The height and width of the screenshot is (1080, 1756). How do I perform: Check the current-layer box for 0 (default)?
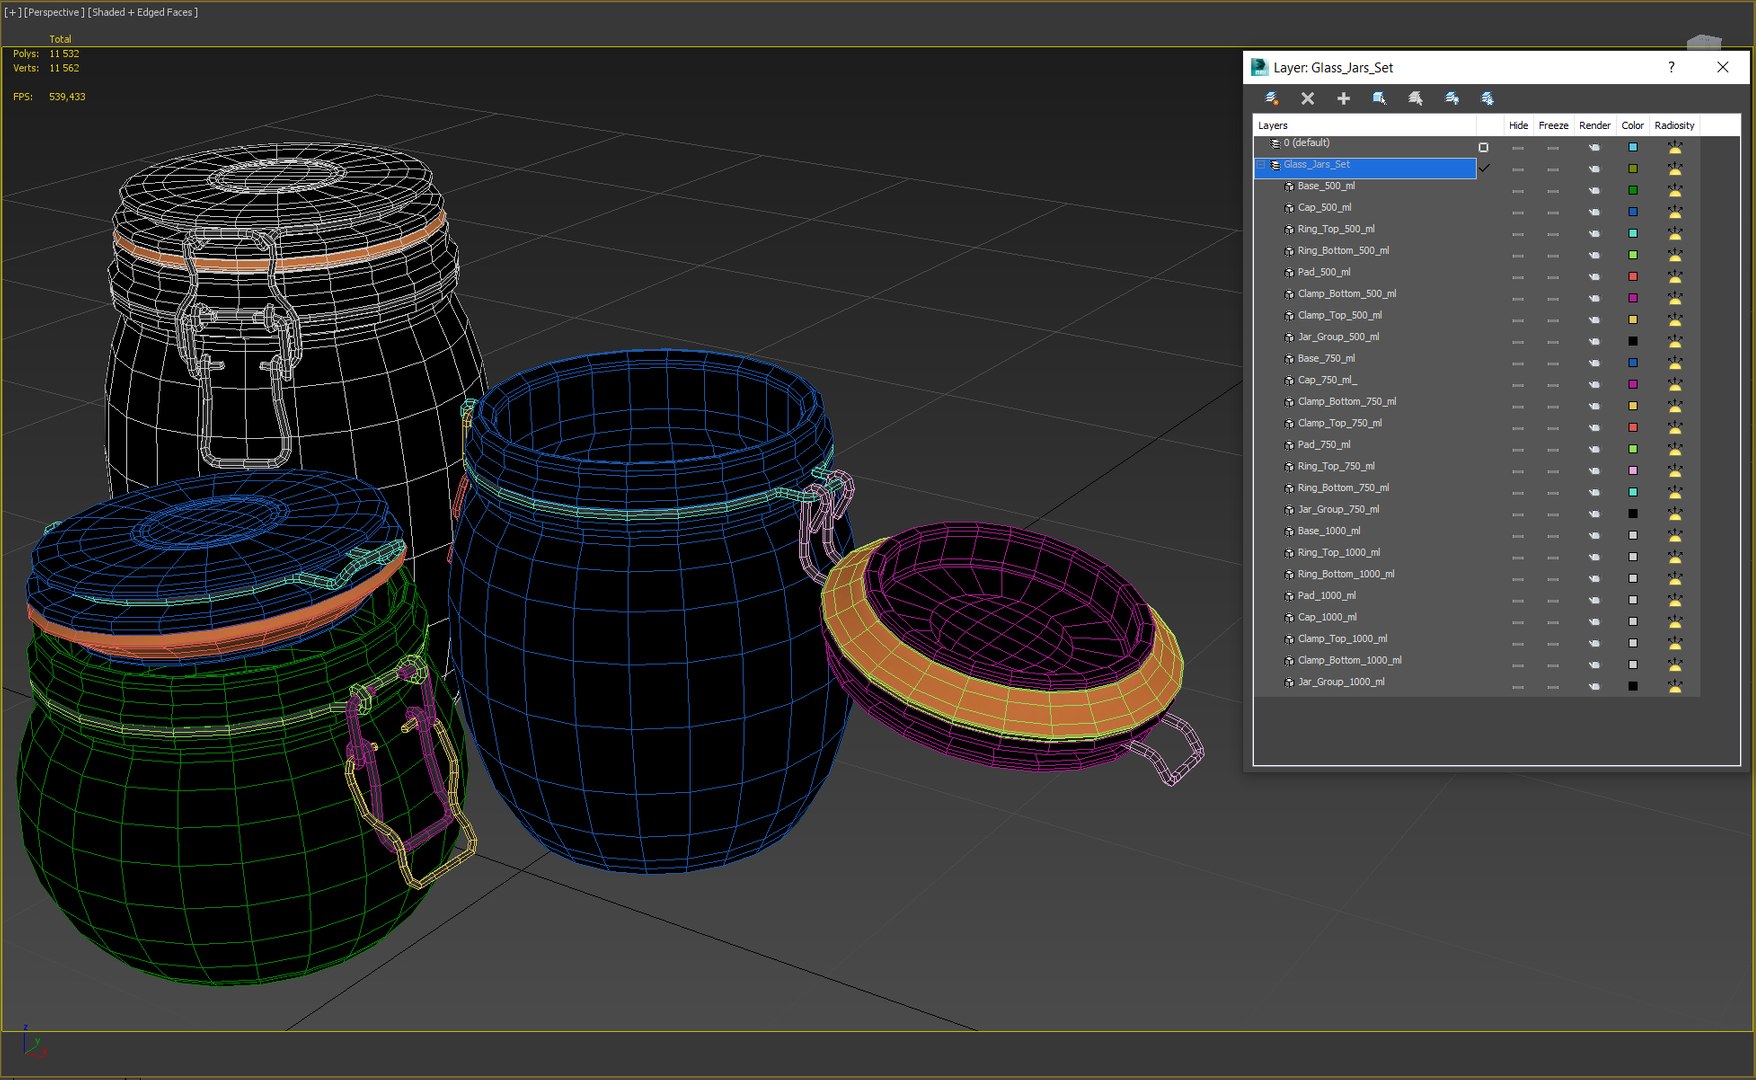click(x=1483, y=147)
